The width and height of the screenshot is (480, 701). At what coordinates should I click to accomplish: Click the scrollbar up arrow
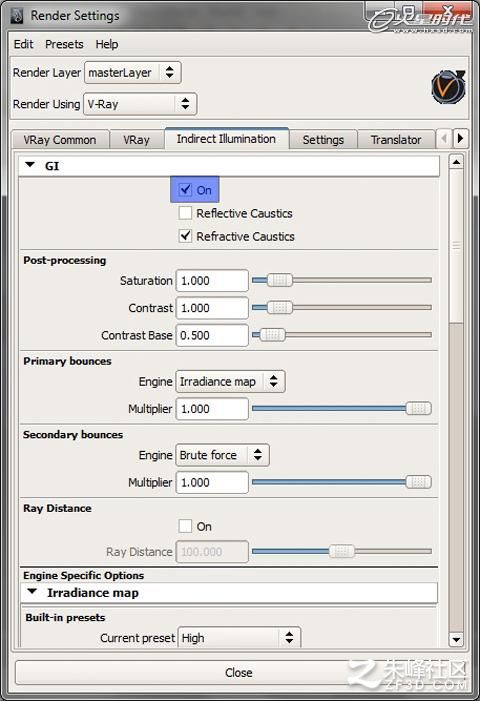(456, 162)
